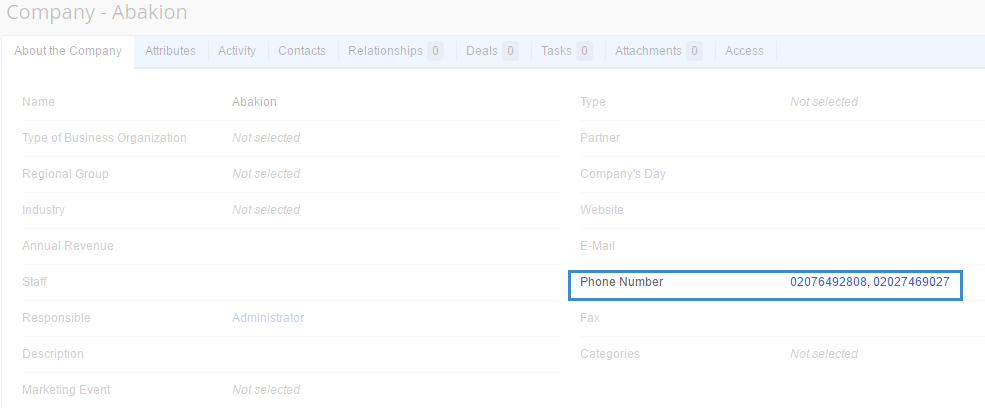Open the Tasks tab
The image size is (985, 408).
[x=566, y=51]
